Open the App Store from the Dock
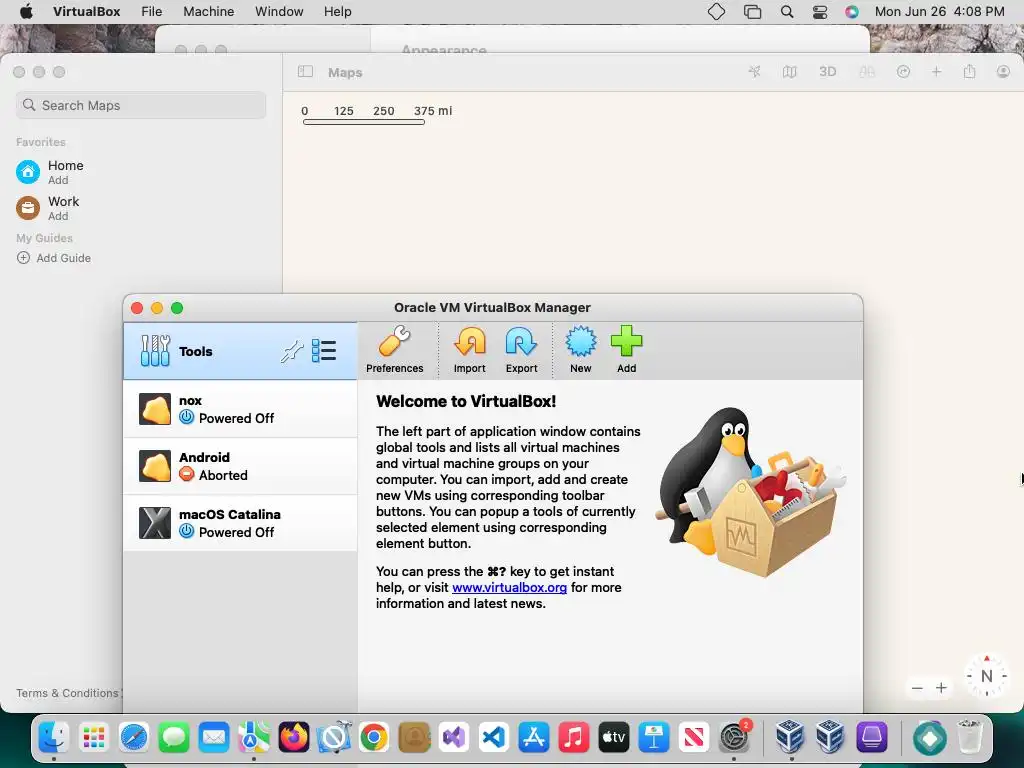 pos(534,737)
